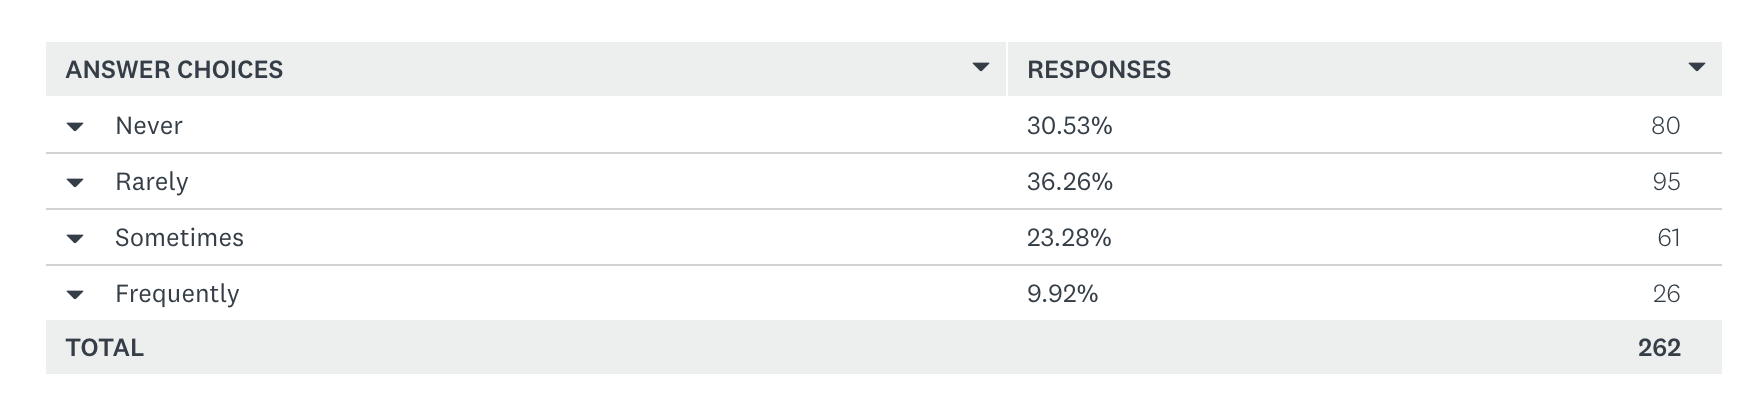Click the Responses column header
The height and width of the screenshot is (410, 1758).
[x=1098, y=70]
